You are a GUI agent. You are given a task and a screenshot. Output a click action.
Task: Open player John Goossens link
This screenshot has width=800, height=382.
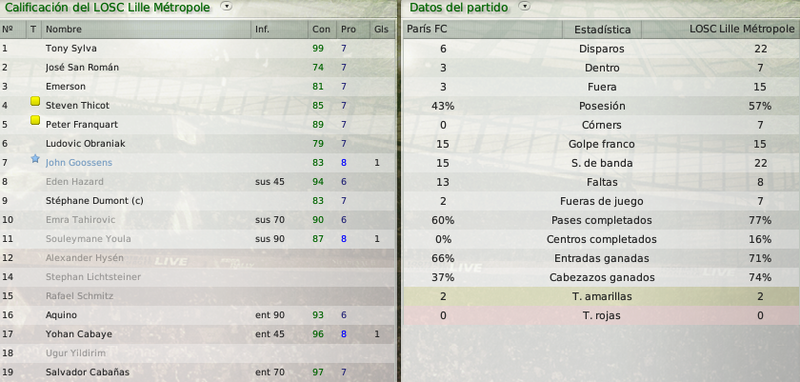pos(79,163)
